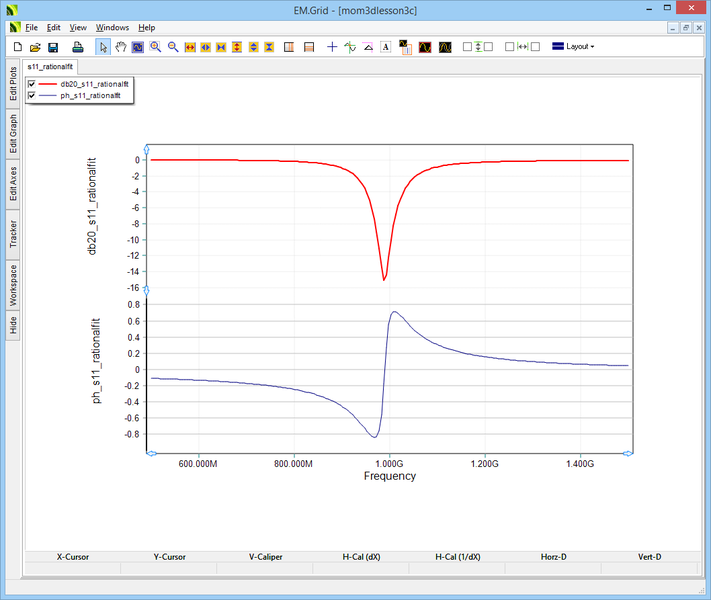Click the zoom out magnifier icon
This screenshot has height=600, width=711.
[x=173, y=47]
